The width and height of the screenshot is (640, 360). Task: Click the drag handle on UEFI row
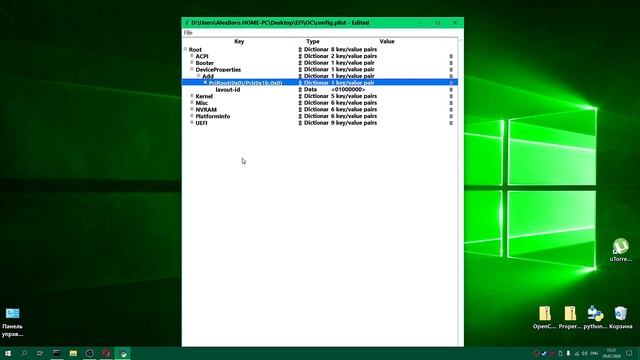coord(451,122)
